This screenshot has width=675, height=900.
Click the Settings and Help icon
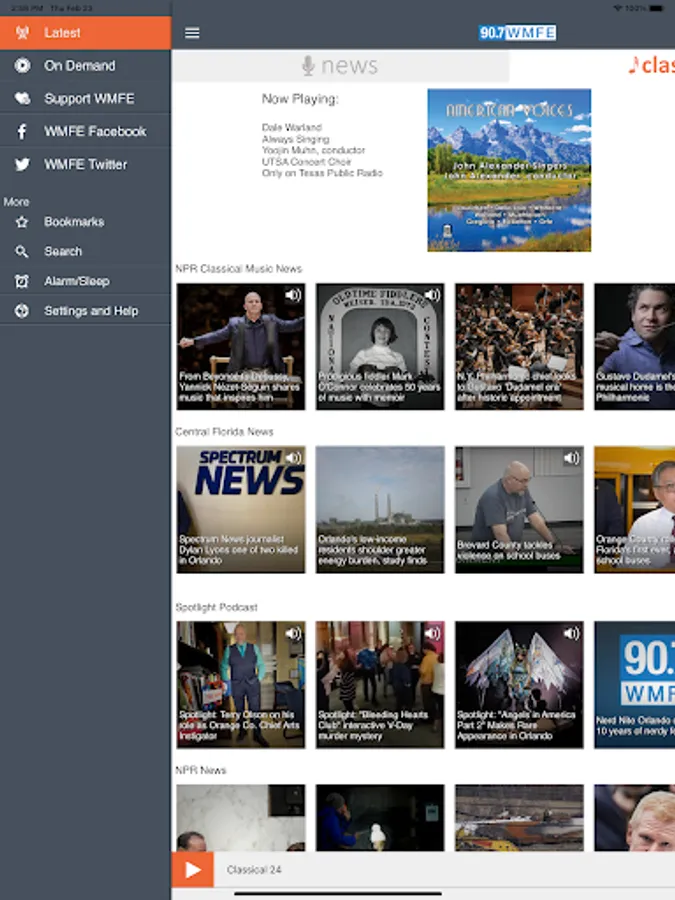click(22, 311)
